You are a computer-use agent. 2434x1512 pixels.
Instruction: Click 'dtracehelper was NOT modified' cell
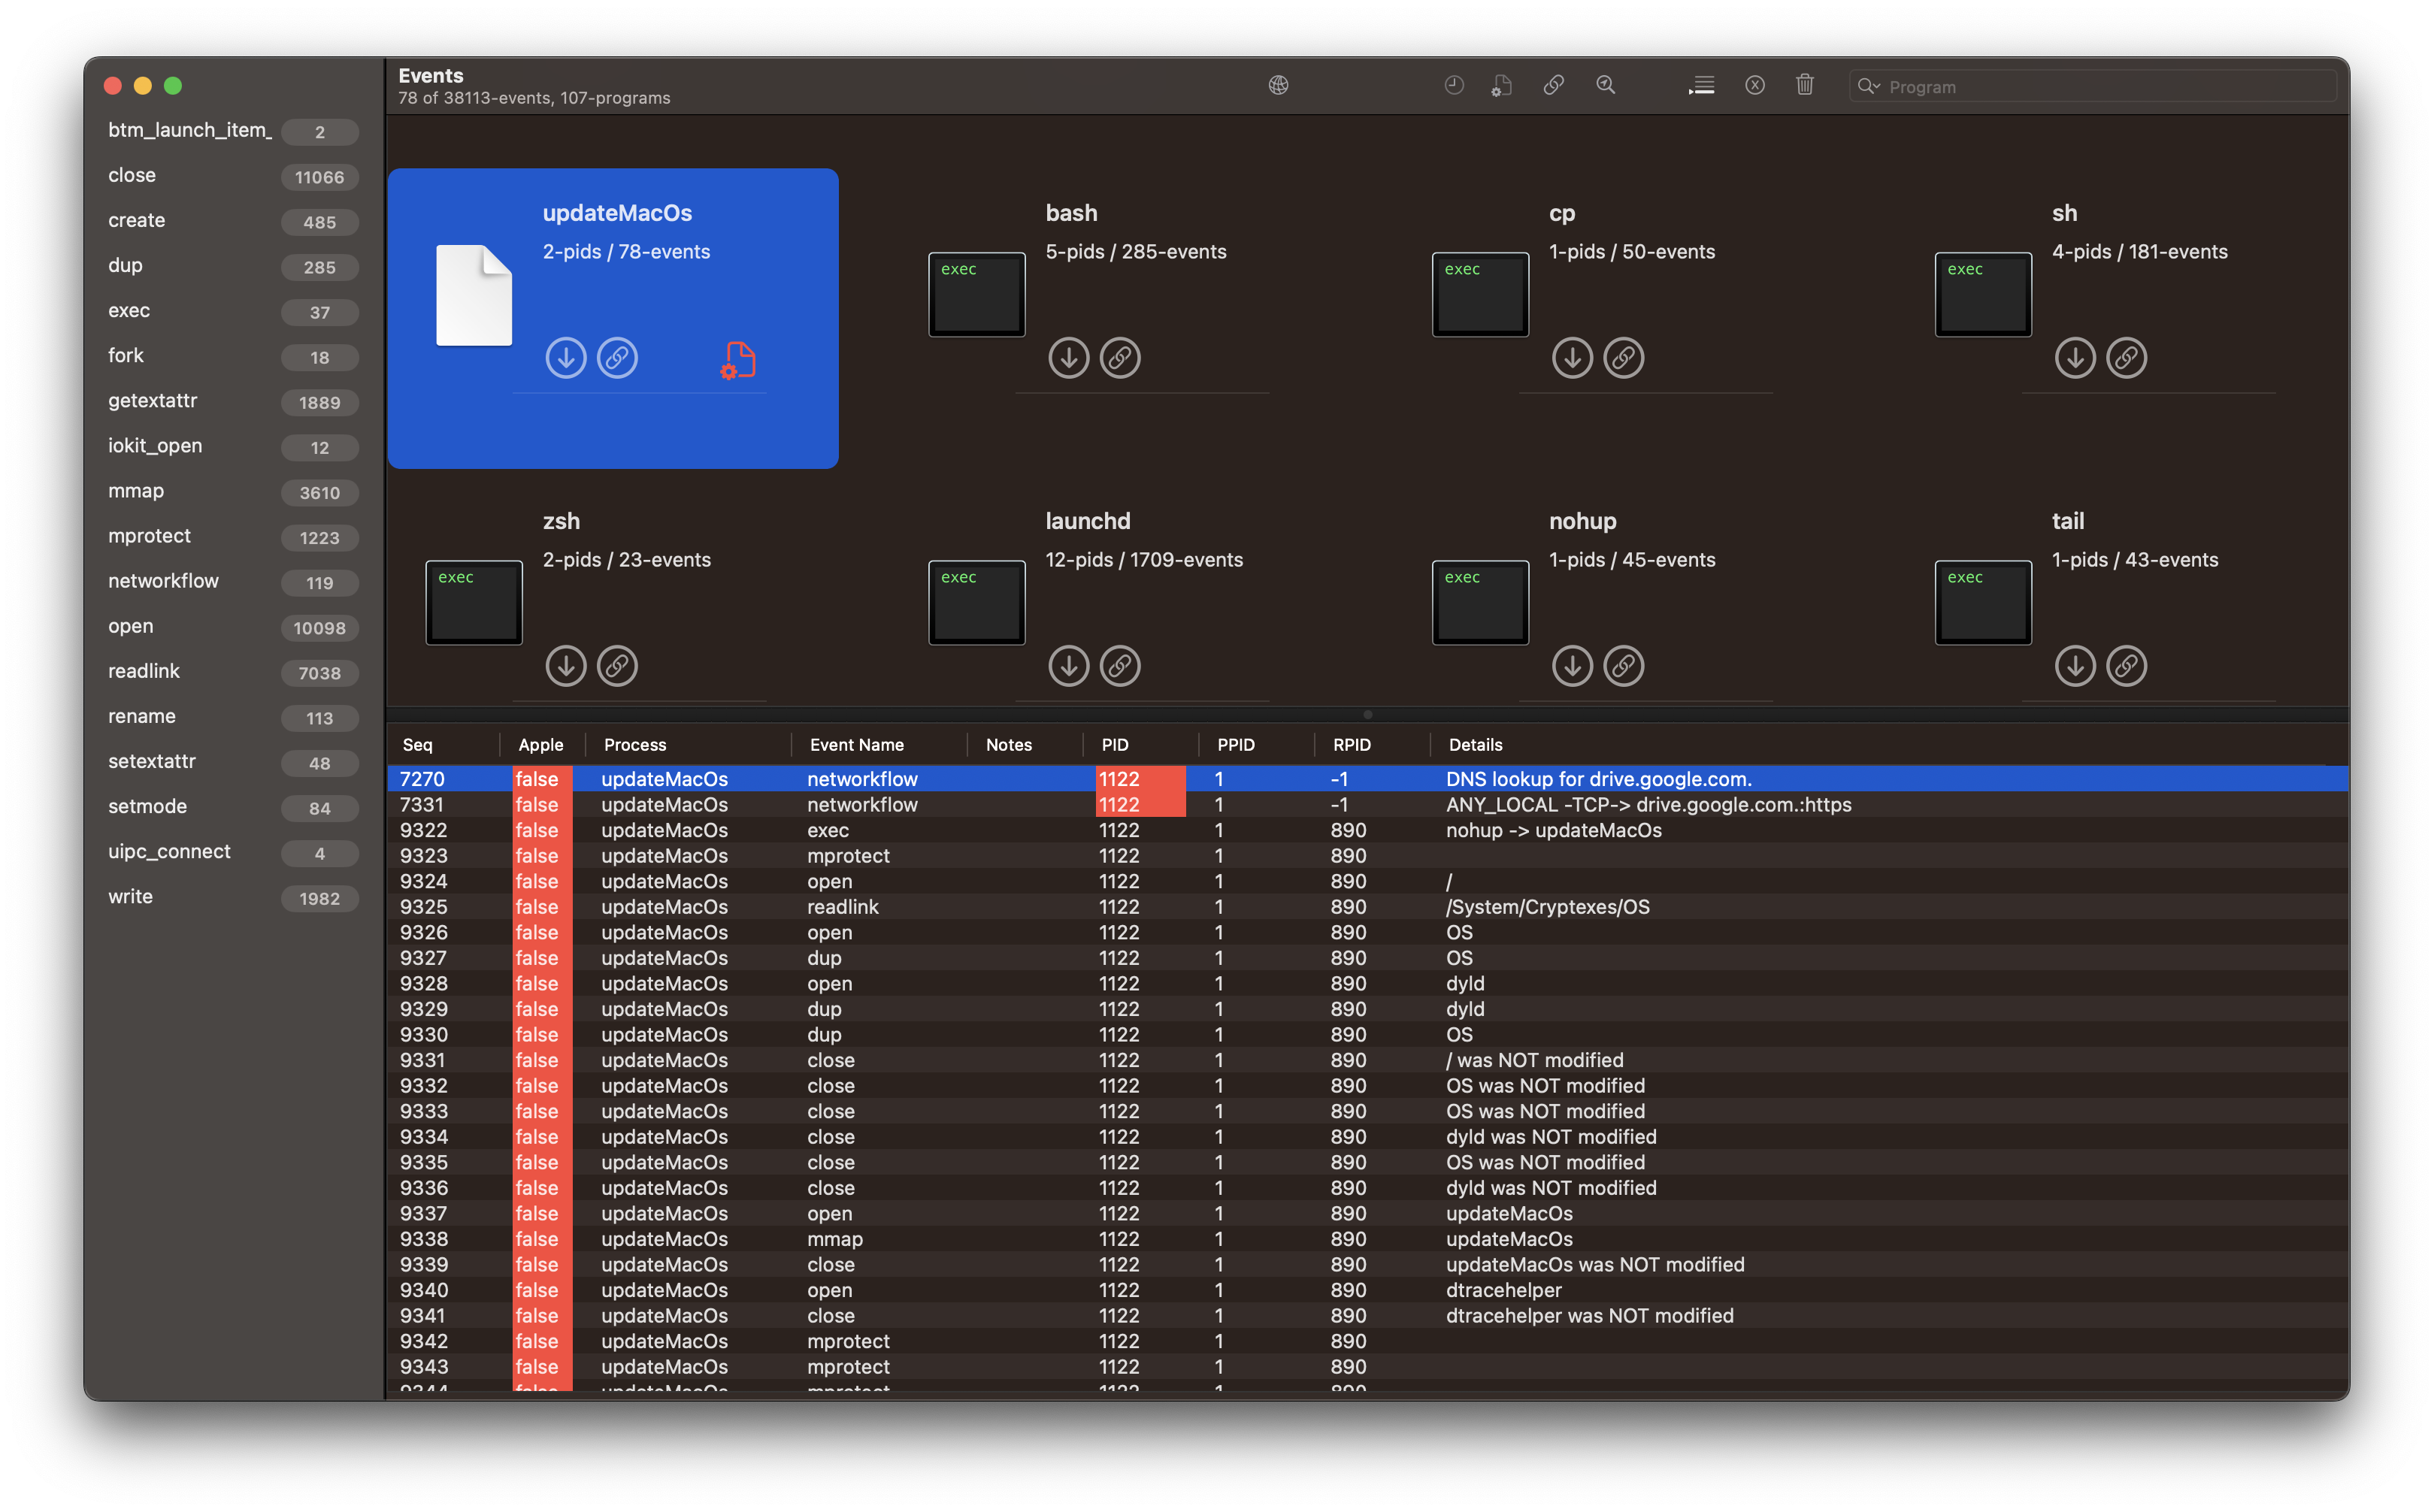click(1589, 1316)
